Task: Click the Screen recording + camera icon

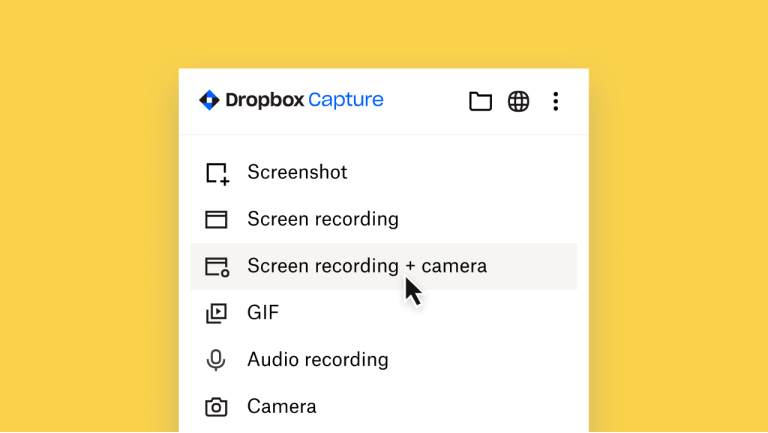Action: point(217,267)
